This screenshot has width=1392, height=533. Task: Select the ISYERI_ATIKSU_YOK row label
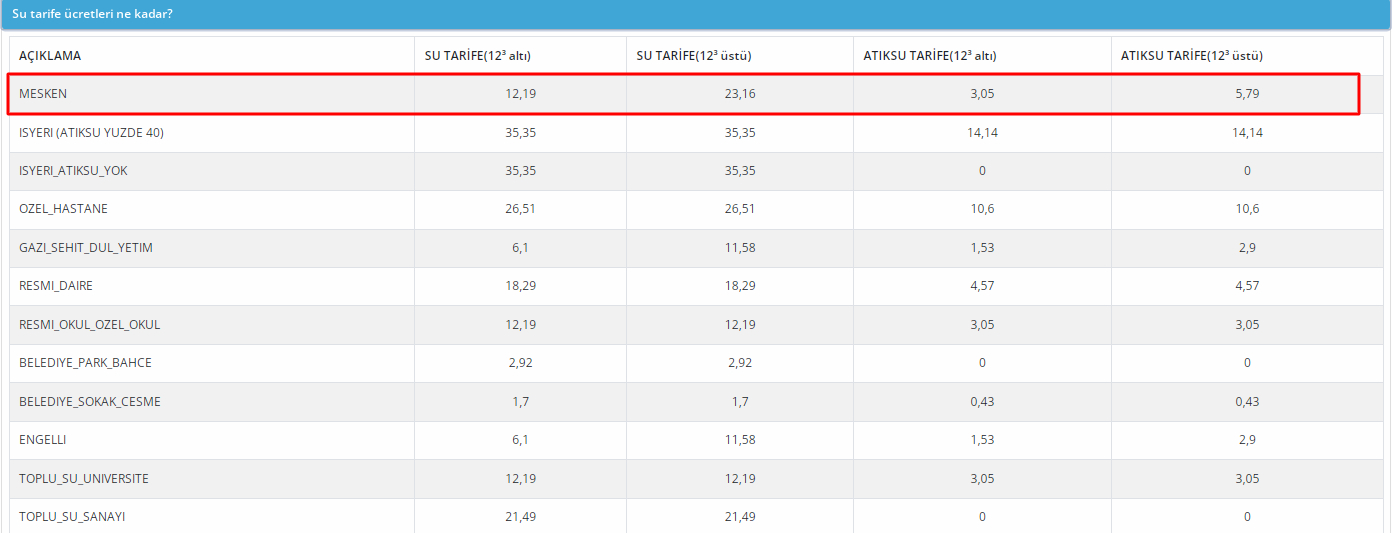[x=73, y=171]
